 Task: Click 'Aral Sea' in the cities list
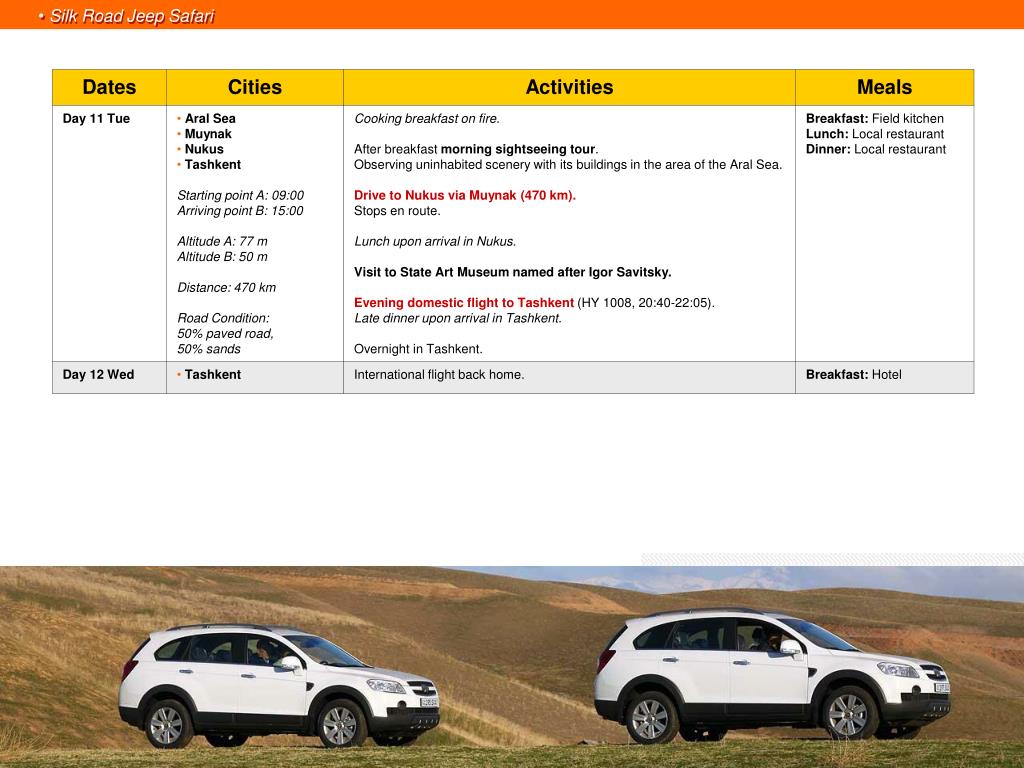tap(210, 118)
